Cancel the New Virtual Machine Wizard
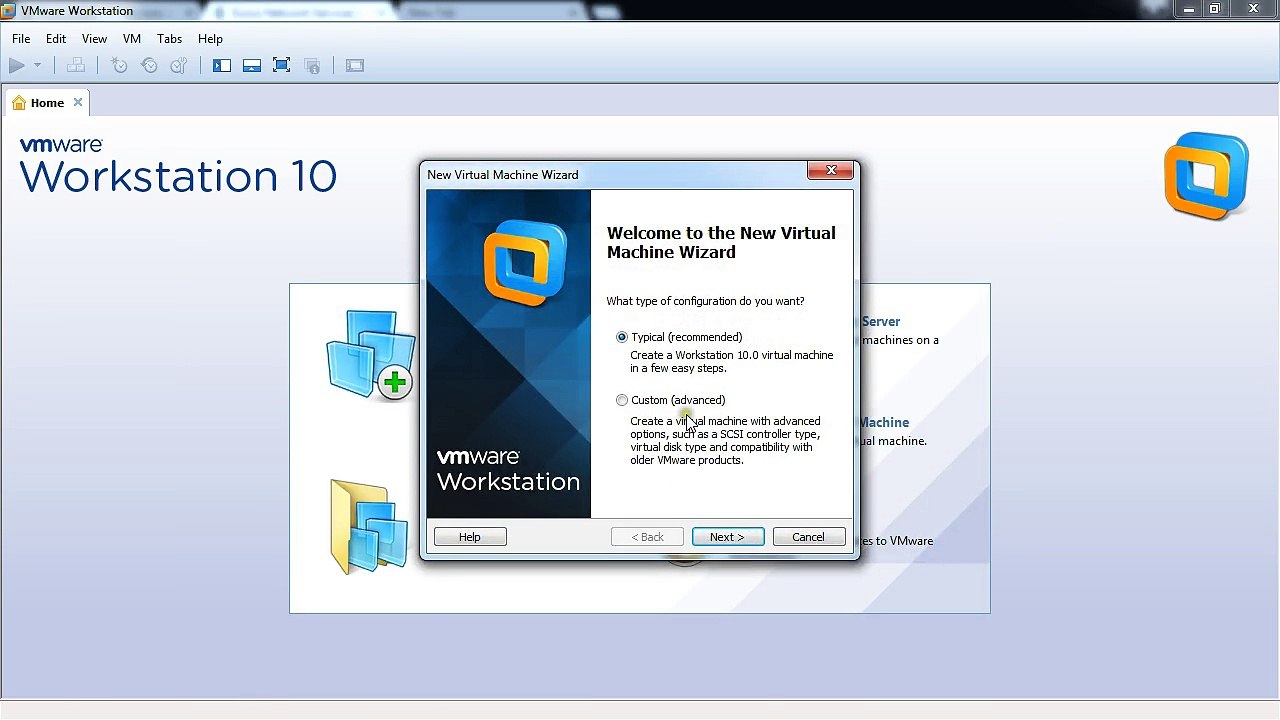1280x720 pixels. (808, 538)
